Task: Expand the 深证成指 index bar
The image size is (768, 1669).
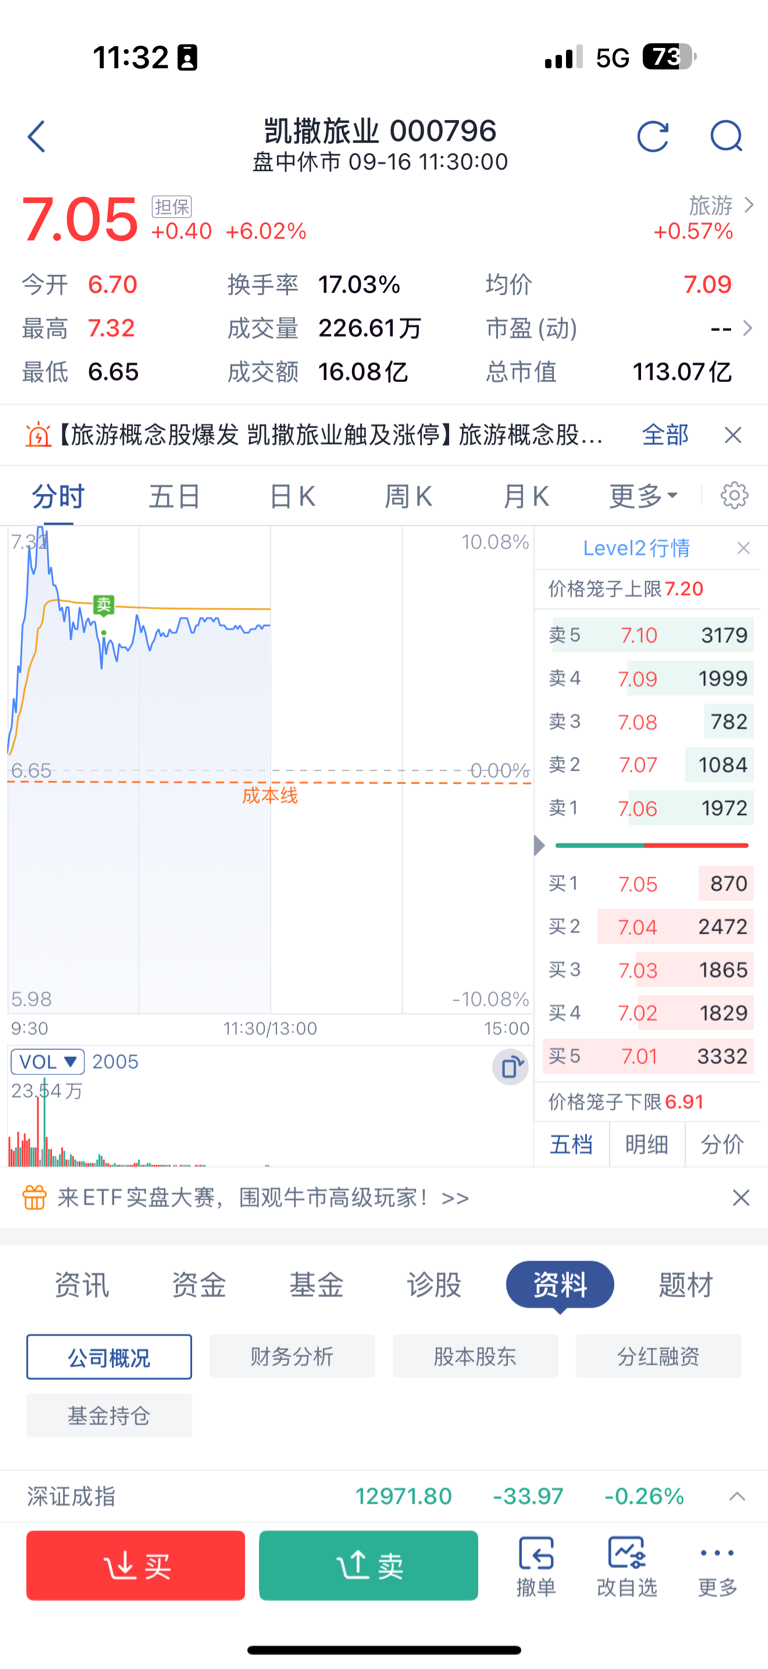Action: click(737, 1496)
